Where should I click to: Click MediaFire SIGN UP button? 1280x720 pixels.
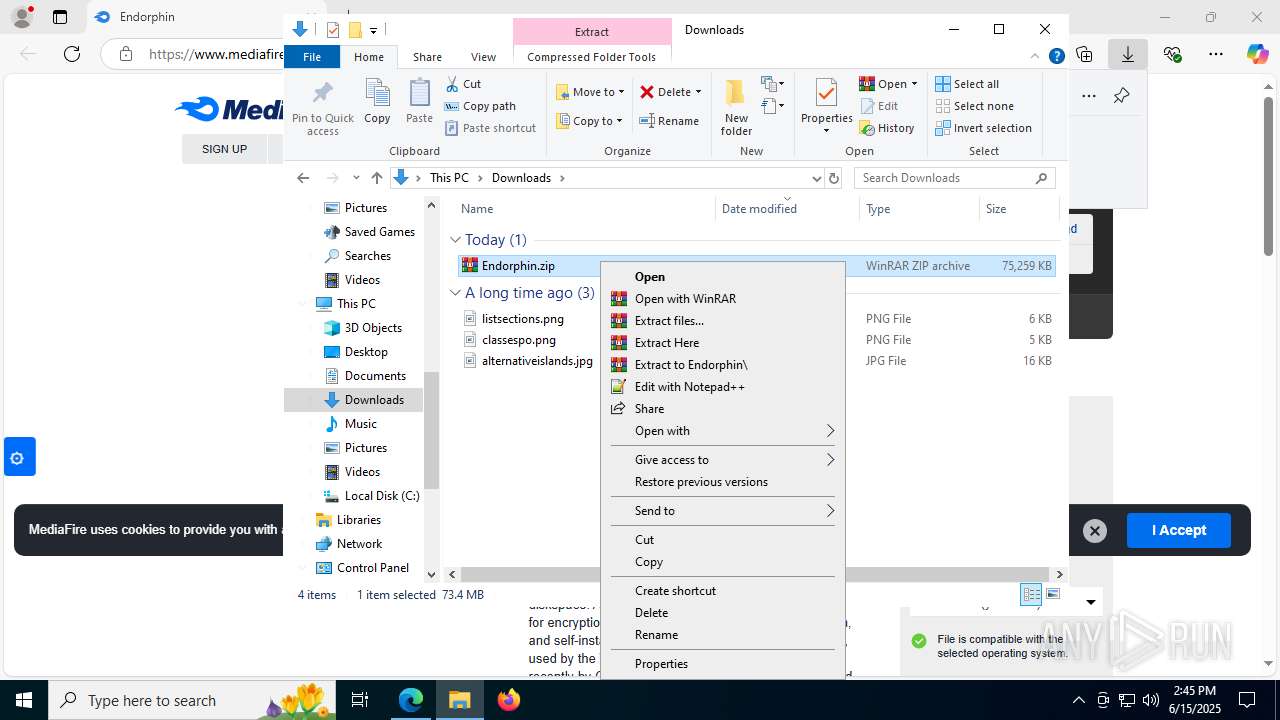224,149
